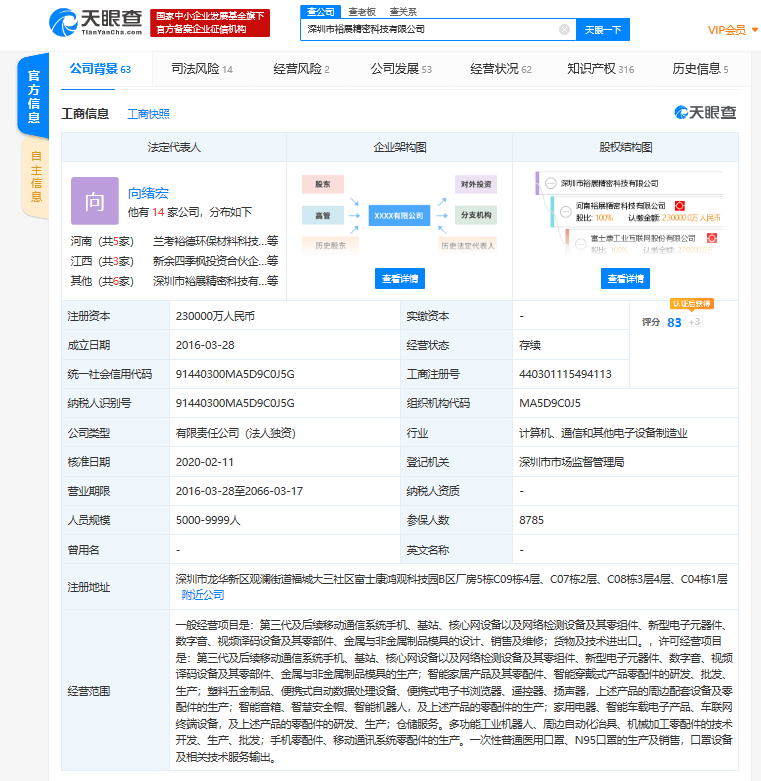Open the 公司发展 tab

point(401,69)
